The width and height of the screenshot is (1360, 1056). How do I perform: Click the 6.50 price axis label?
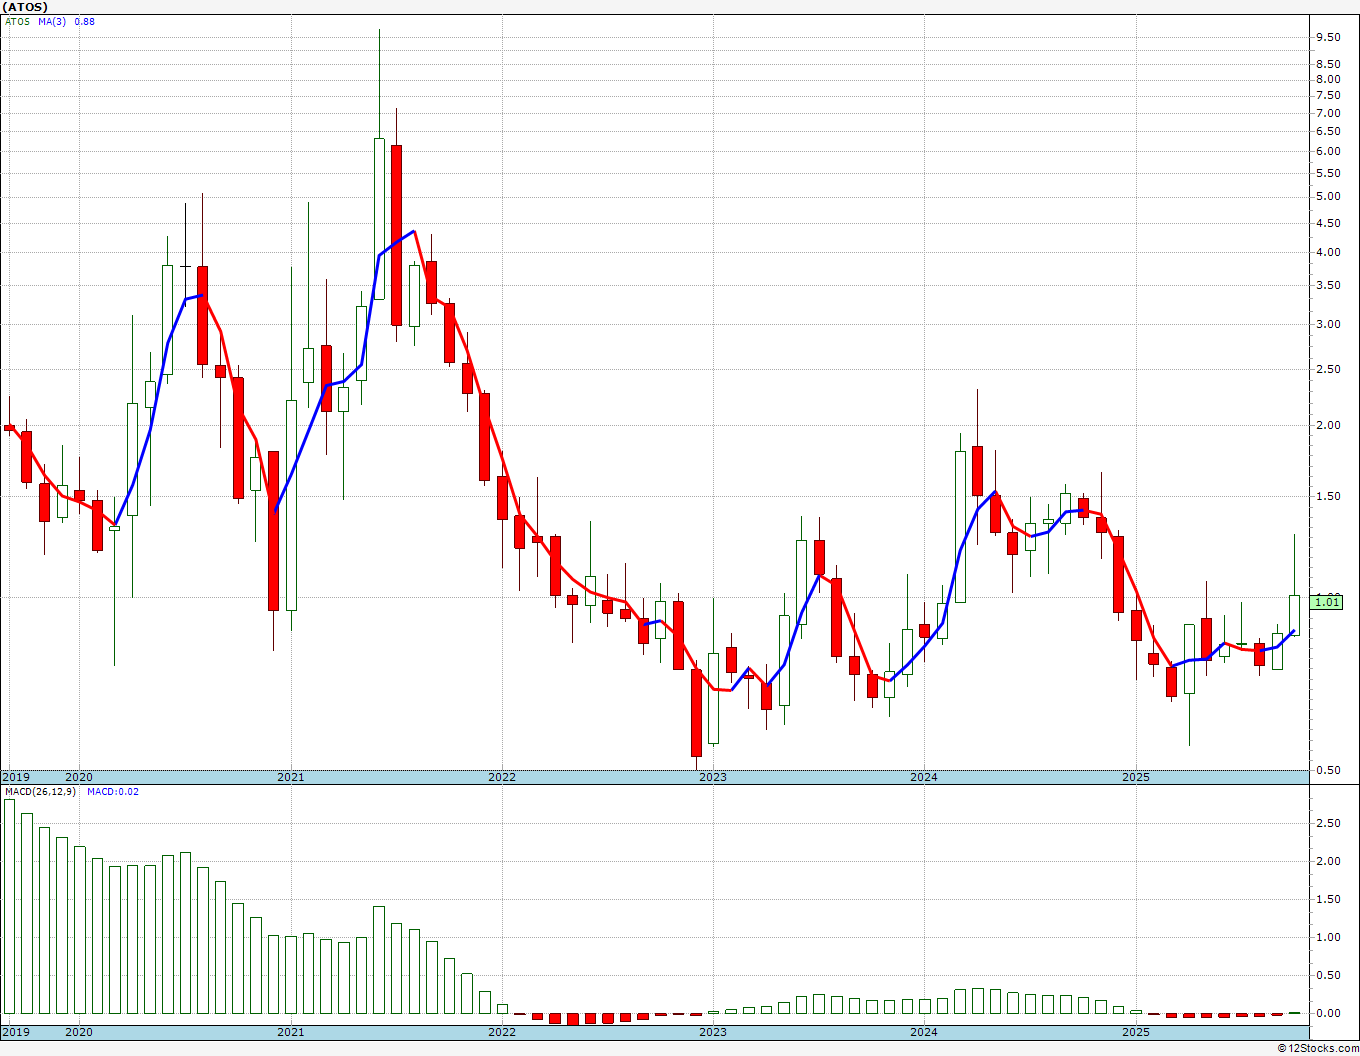click(1328, 131)
